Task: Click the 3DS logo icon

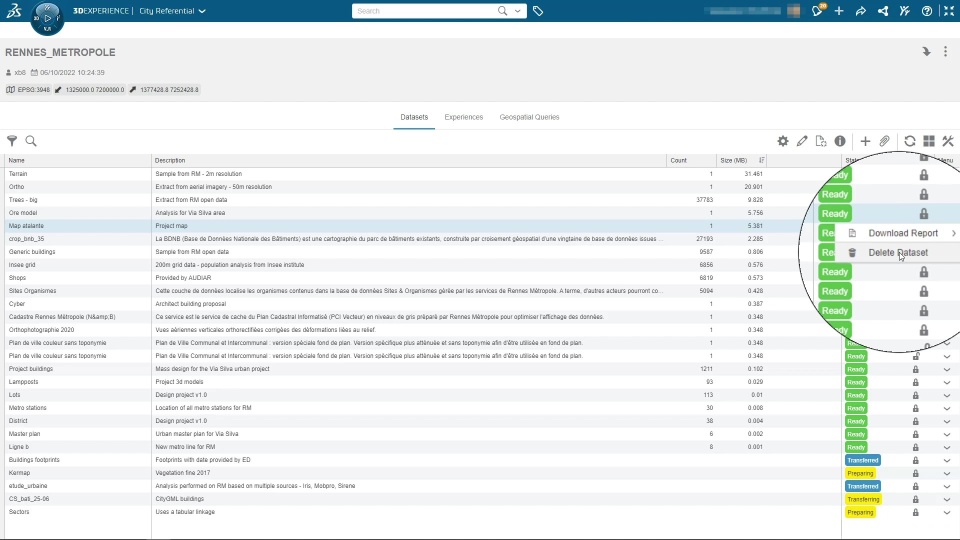Action: coord(14,10)
